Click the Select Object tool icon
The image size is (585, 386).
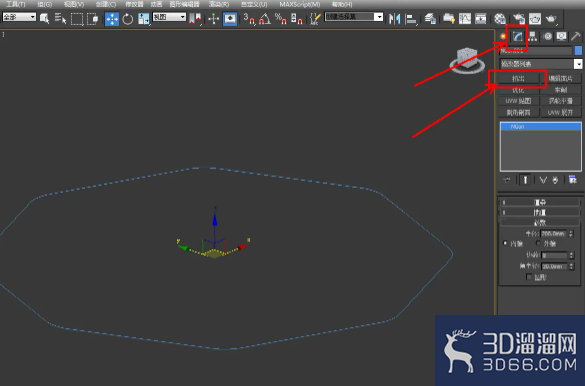pos(44,18)
